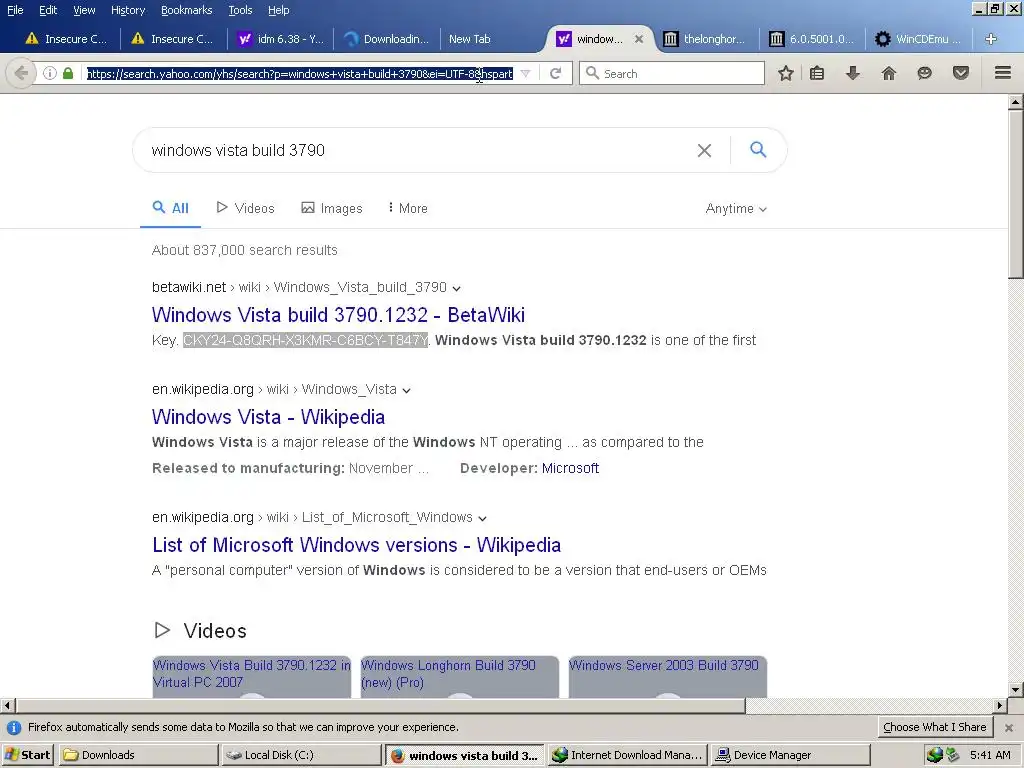Click the Yahoo search query field
Viewport: 1024px width, 768px height.
(418, 151)
